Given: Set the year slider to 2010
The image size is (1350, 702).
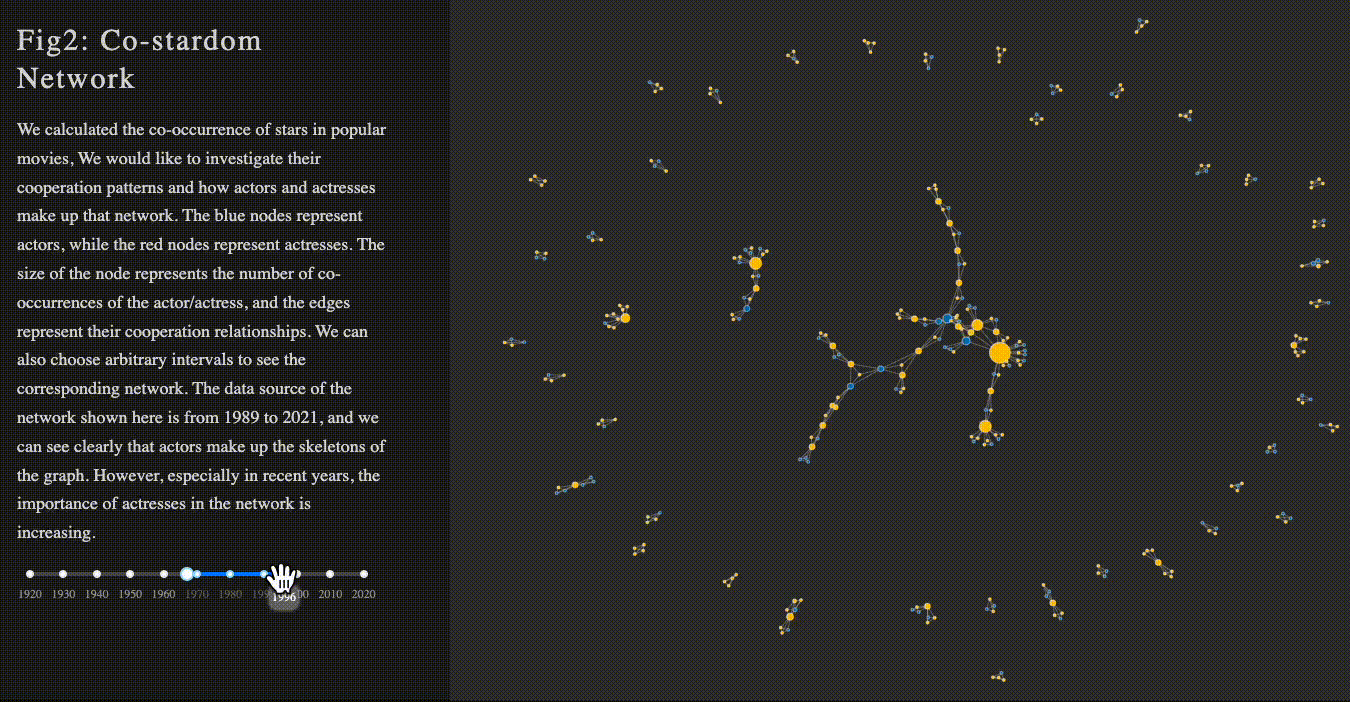Looking at the screenshot, I should point(330,574).
